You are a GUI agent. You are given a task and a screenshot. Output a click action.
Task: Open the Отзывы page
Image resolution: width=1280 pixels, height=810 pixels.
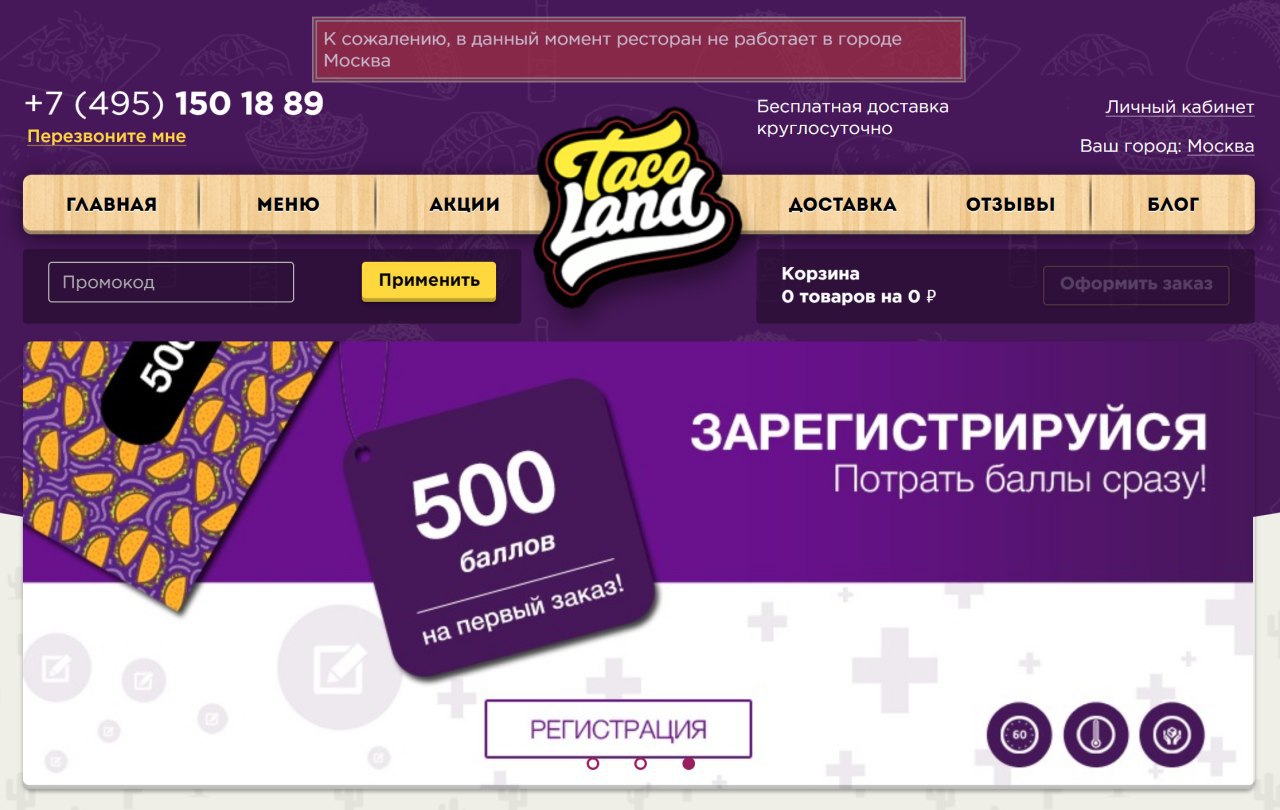tap(1010, 204)
